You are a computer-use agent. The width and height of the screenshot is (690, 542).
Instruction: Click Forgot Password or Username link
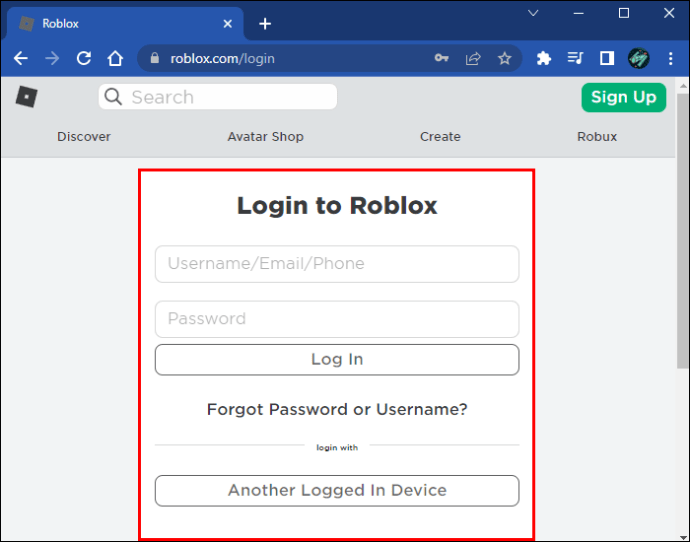(x=337, y=409)
